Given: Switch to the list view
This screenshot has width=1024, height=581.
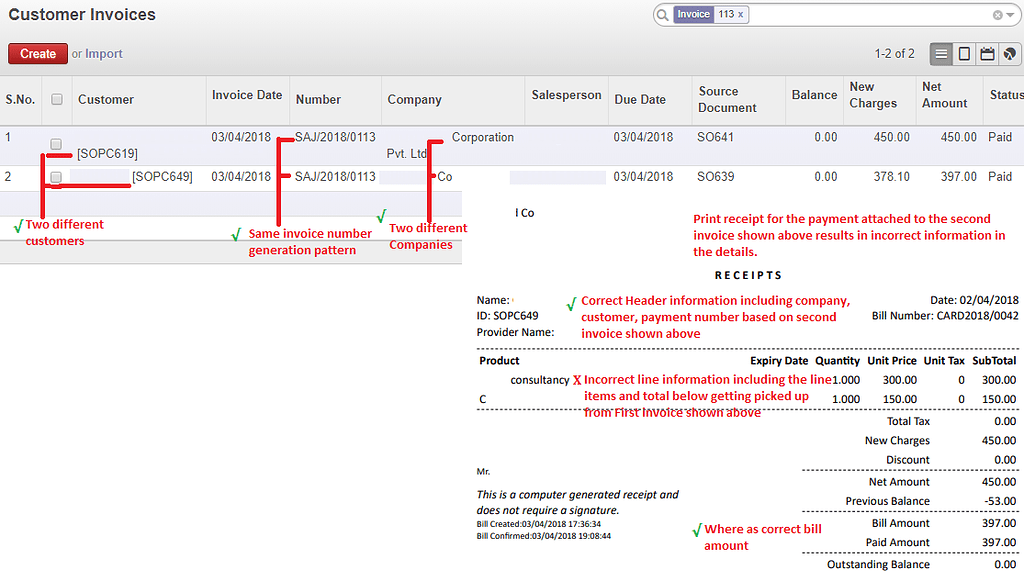Looking at the screenshot, I should (941, 54).
